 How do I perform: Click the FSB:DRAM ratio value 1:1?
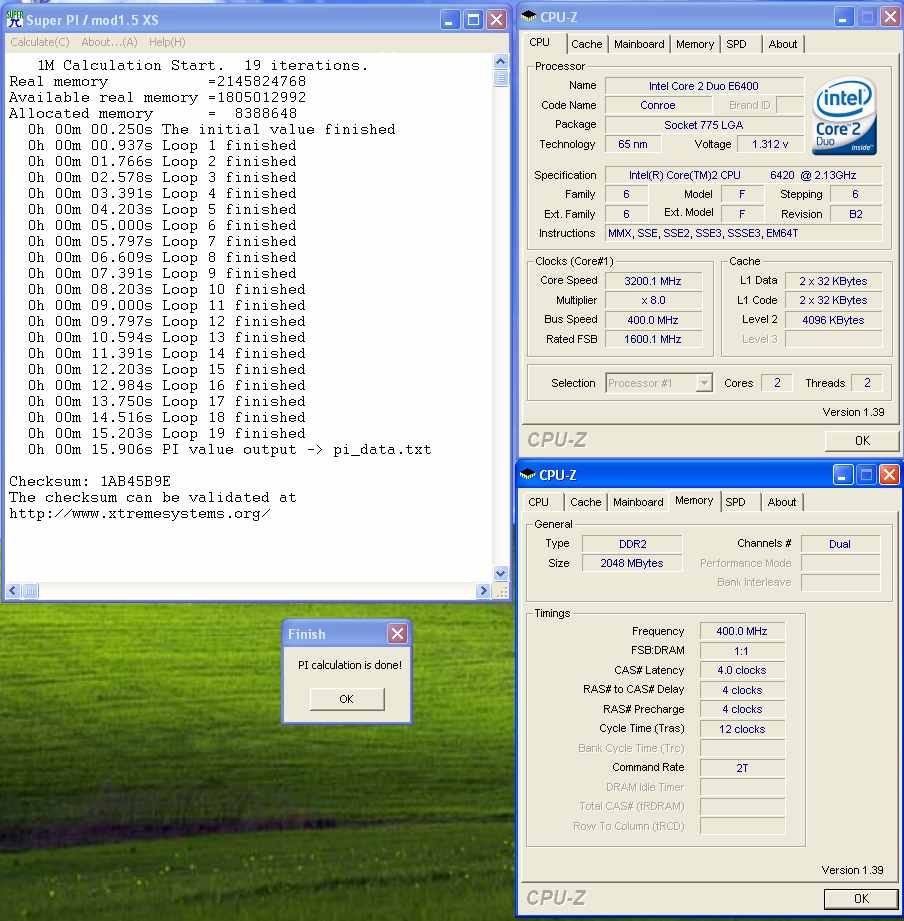coord(742,651)
